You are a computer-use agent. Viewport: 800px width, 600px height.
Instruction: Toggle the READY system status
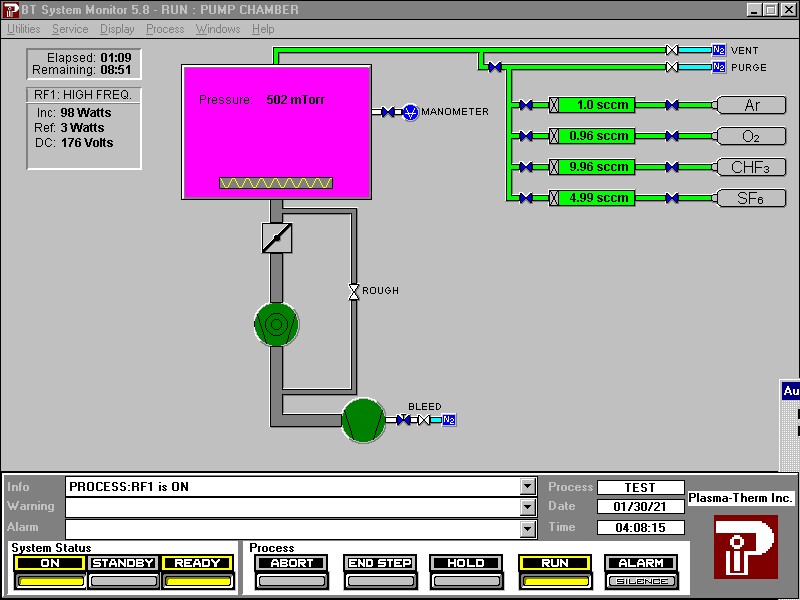196,563
